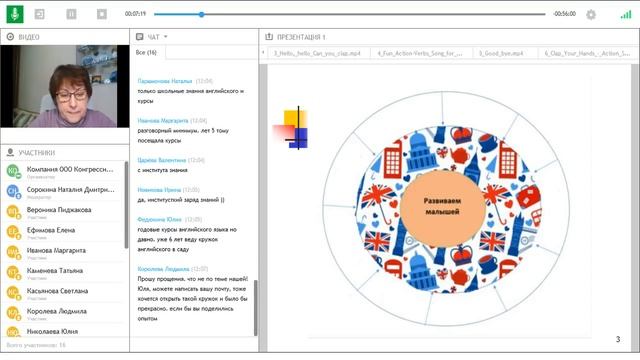Click the Видео panel camera icon
The height and width of the screenshot is (360, 640).
[10, 37]
